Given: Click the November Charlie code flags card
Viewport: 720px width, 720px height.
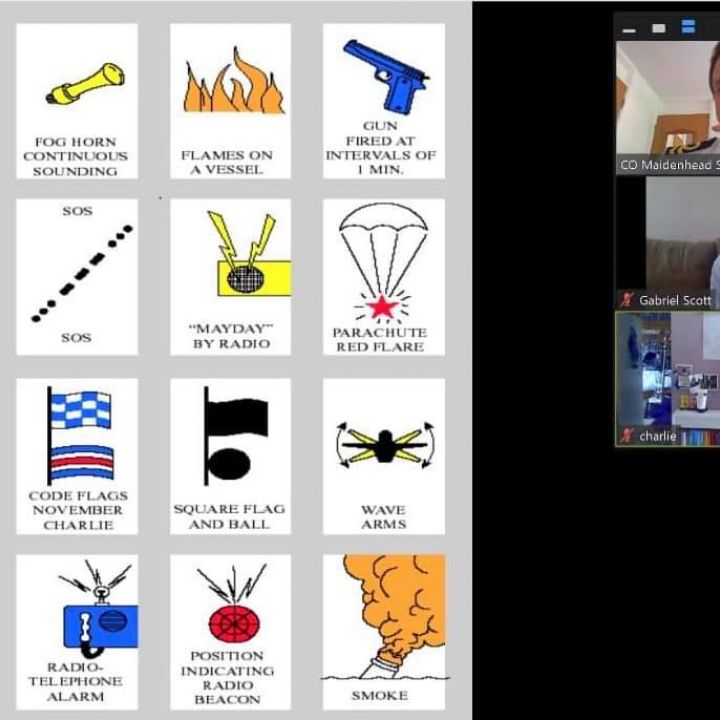Looking at the screenshot, I should (76, 456).
